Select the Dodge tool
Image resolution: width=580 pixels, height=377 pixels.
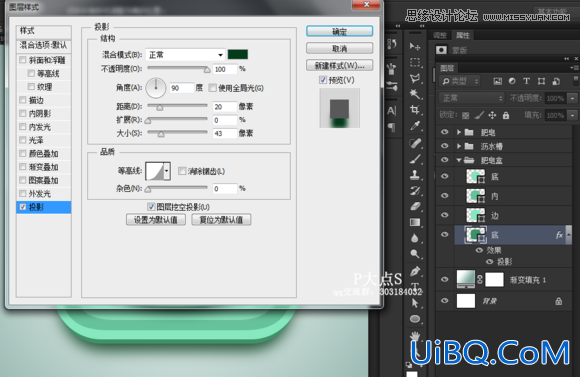415,254
